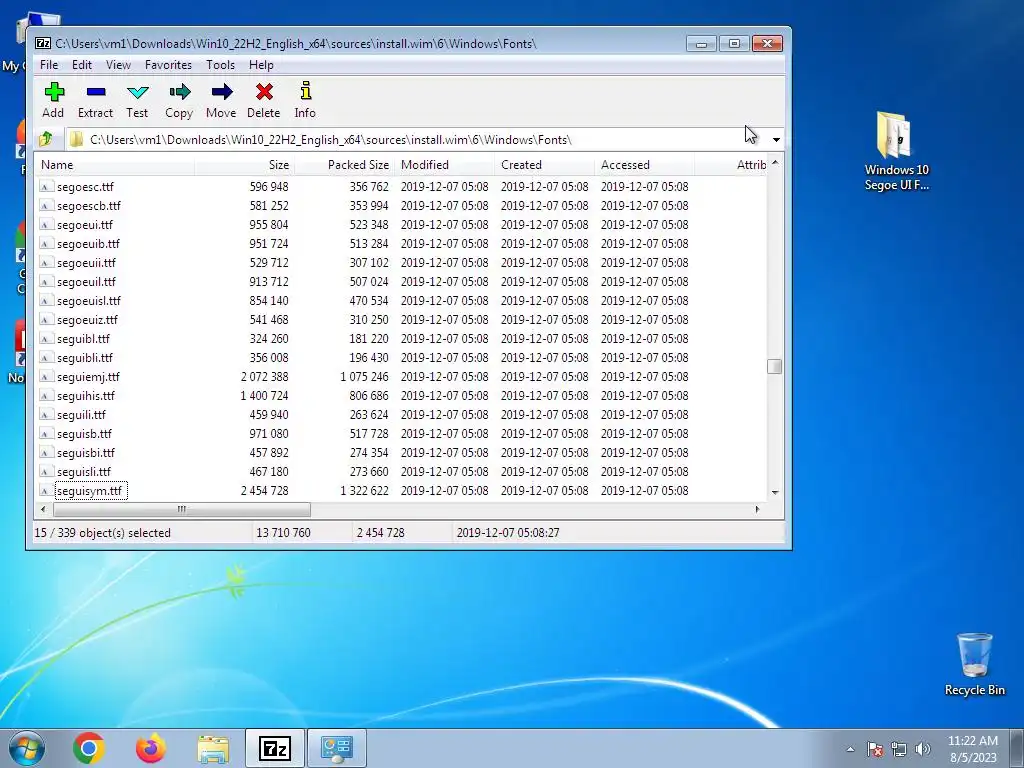Select the segoescb.ttf file name
This screenshot has height=768, width=1024.
pyautogui.click(x=89, y=206)
